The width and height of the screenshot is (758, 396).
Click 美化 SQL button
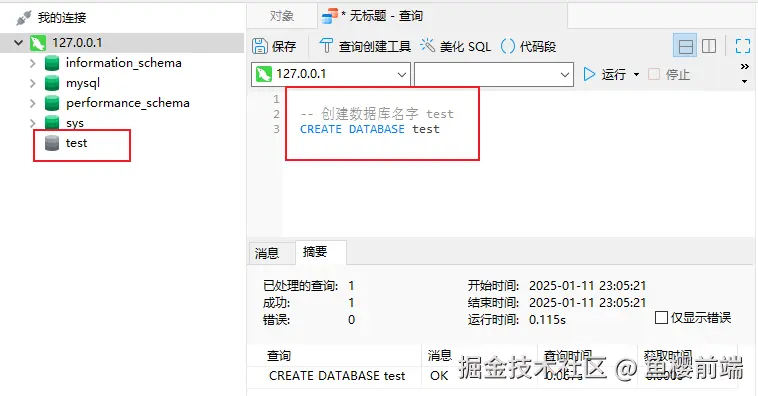pos(455,46)
